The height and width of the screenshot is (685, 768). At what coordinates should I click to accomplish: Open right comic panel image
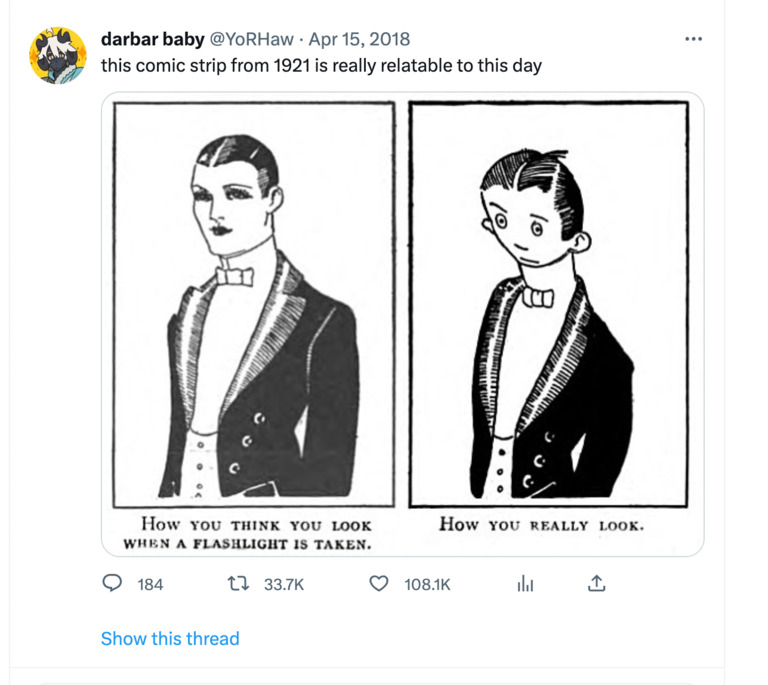(x=549, y=305)
